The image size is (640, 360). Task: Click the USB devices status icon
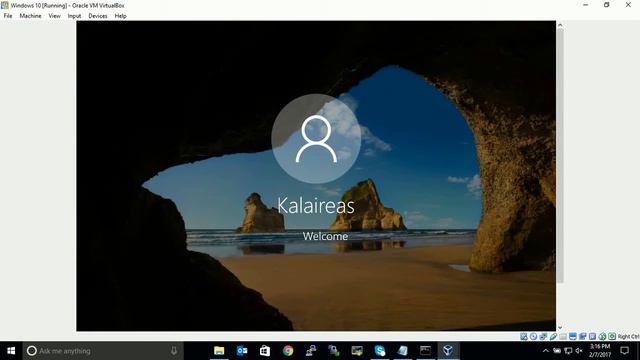[x=553, y=336]
